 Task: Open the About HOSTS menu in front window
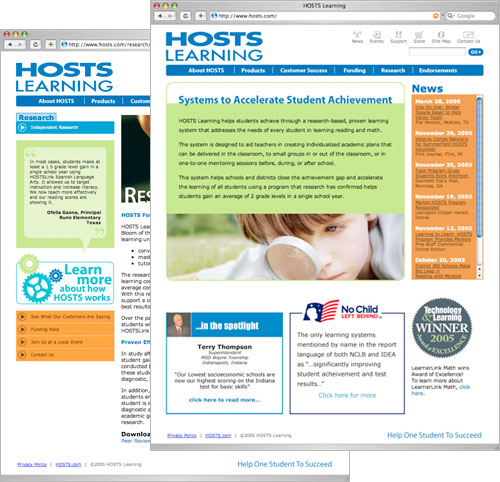(206, 70)
